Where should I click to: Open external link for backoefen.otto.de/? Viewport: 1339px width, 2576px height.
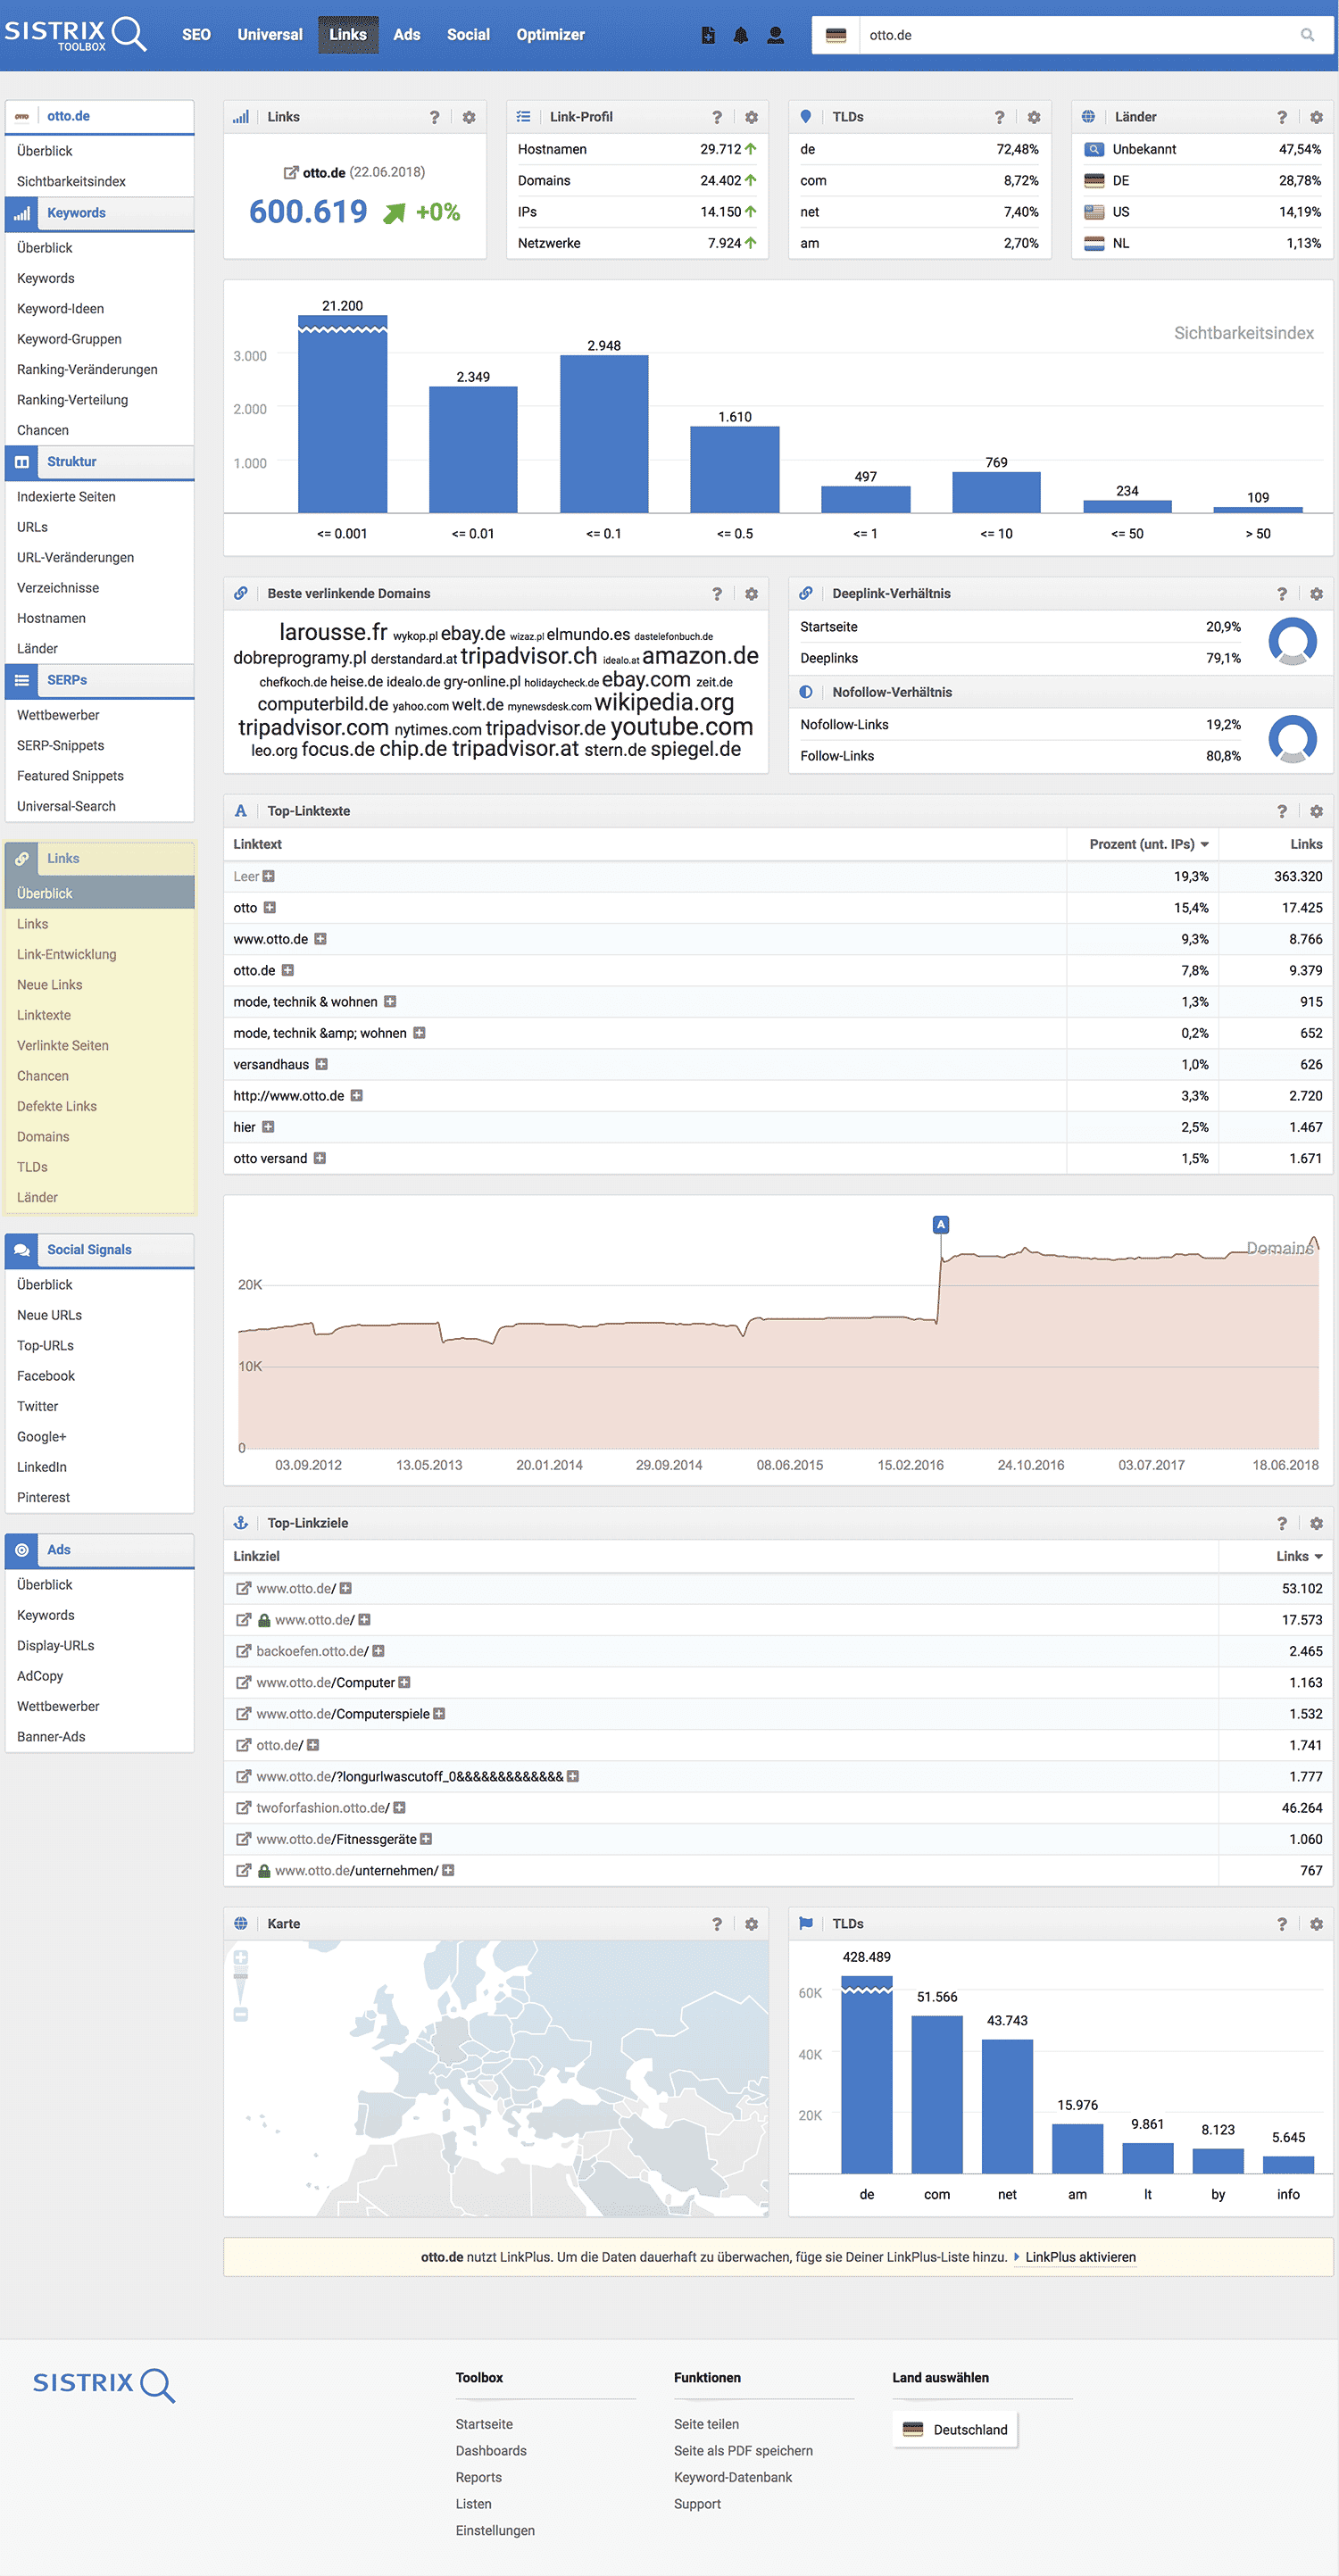coord(243,1651)
